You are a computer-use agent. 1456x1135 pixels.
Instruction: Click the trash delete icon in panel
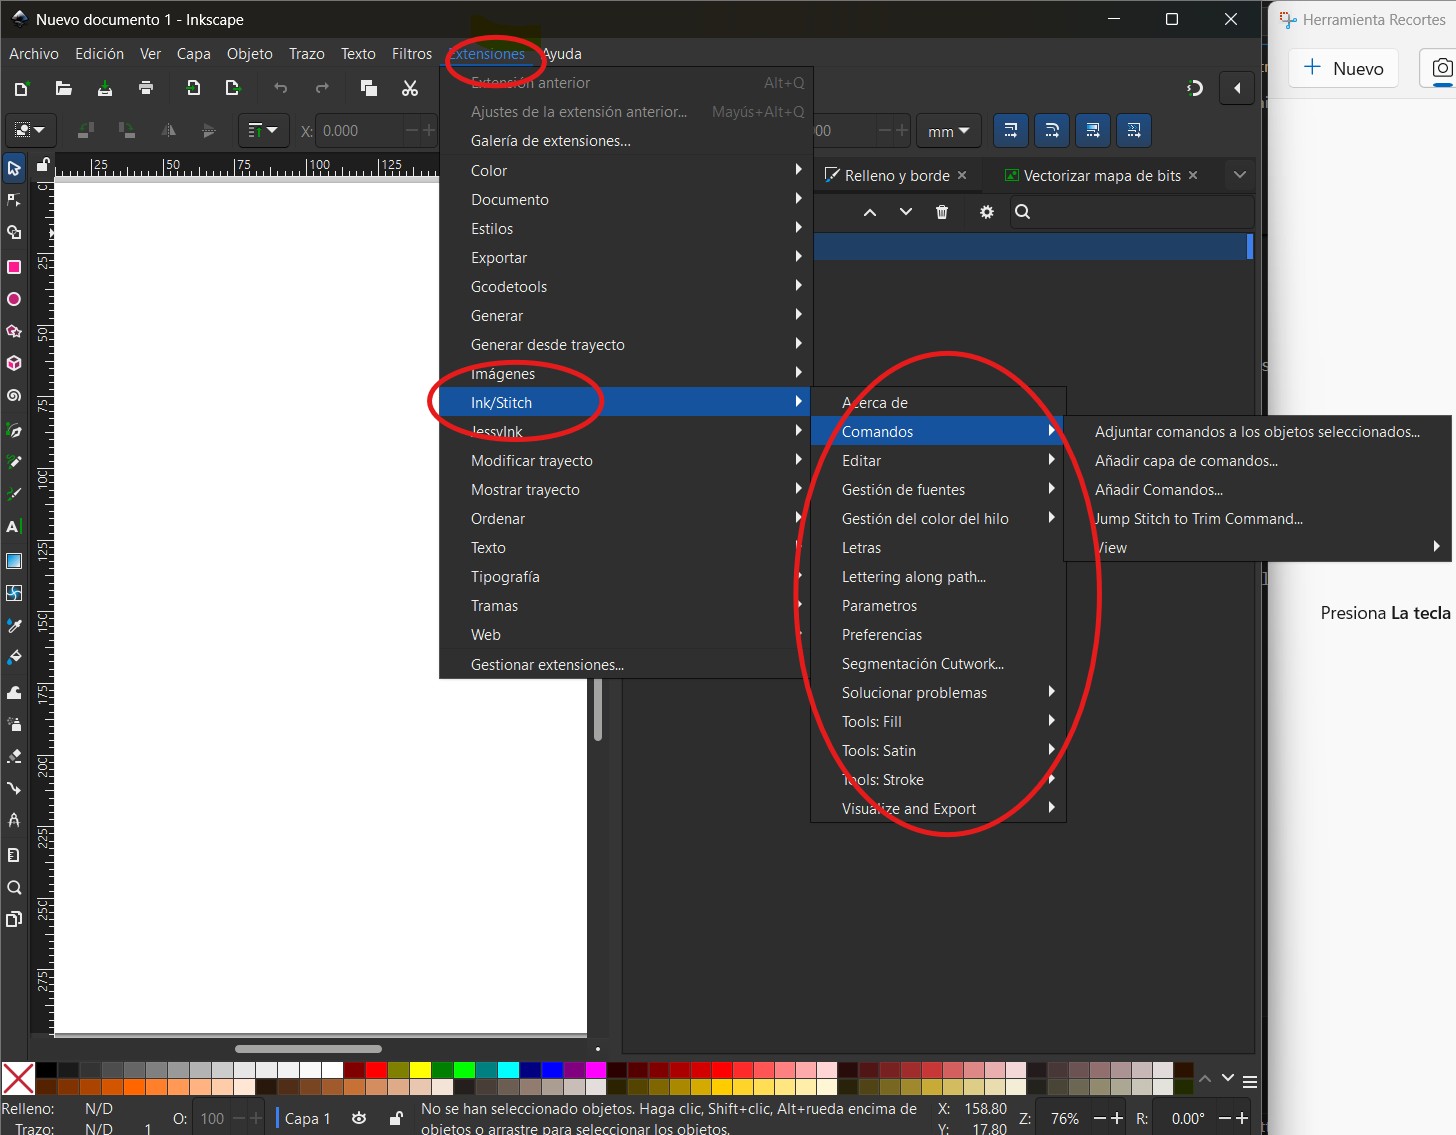coord(942,212)
